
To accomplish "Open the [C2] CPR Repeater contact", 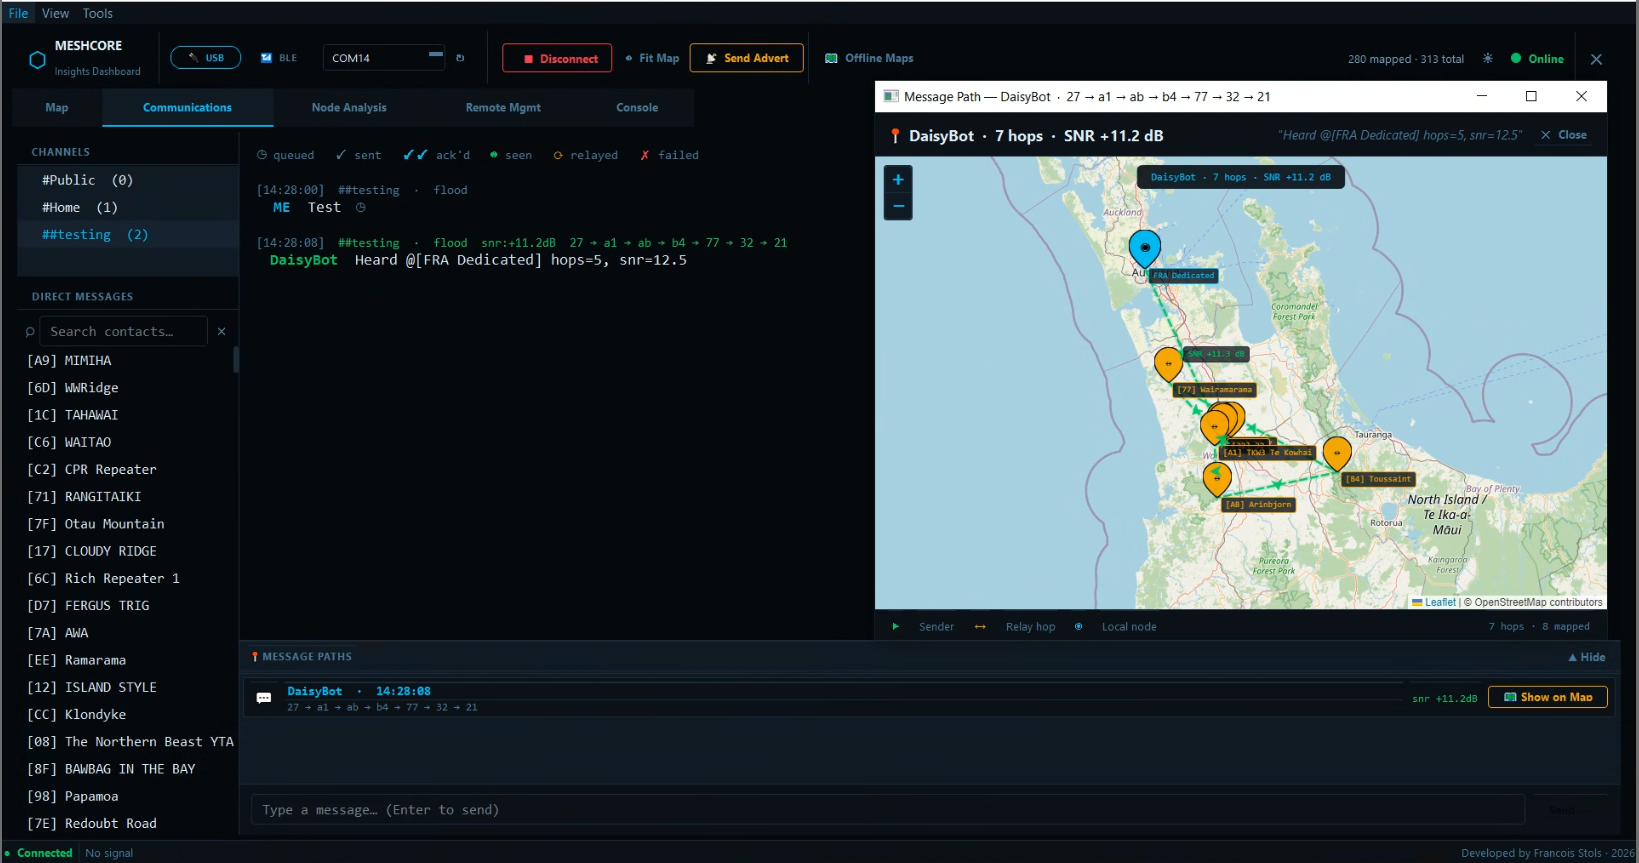I will (128, 470).
